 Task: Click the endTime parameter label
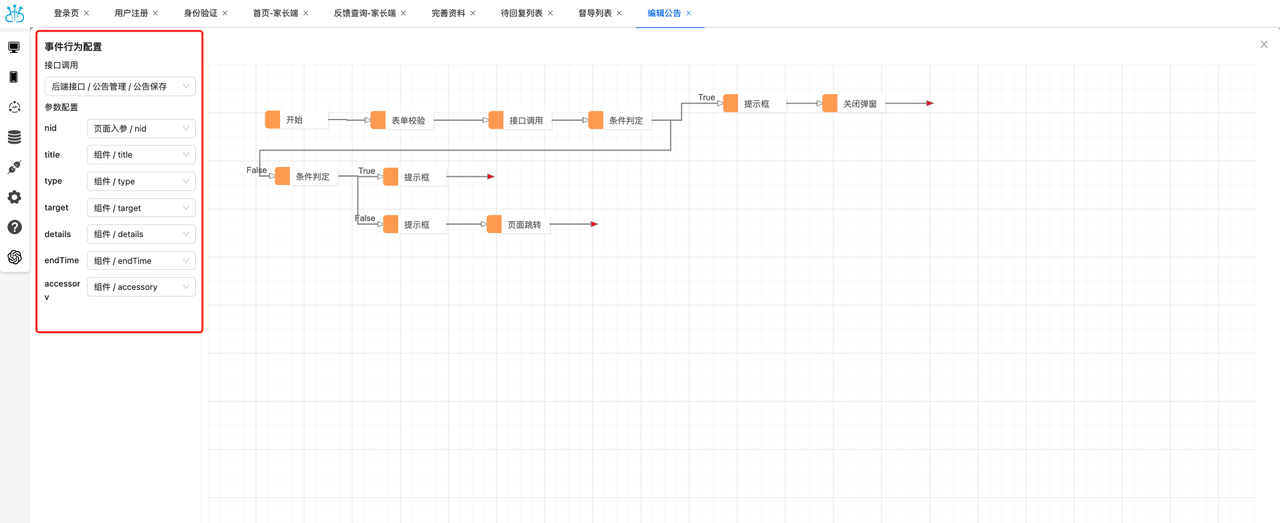(x=61, y=260)
